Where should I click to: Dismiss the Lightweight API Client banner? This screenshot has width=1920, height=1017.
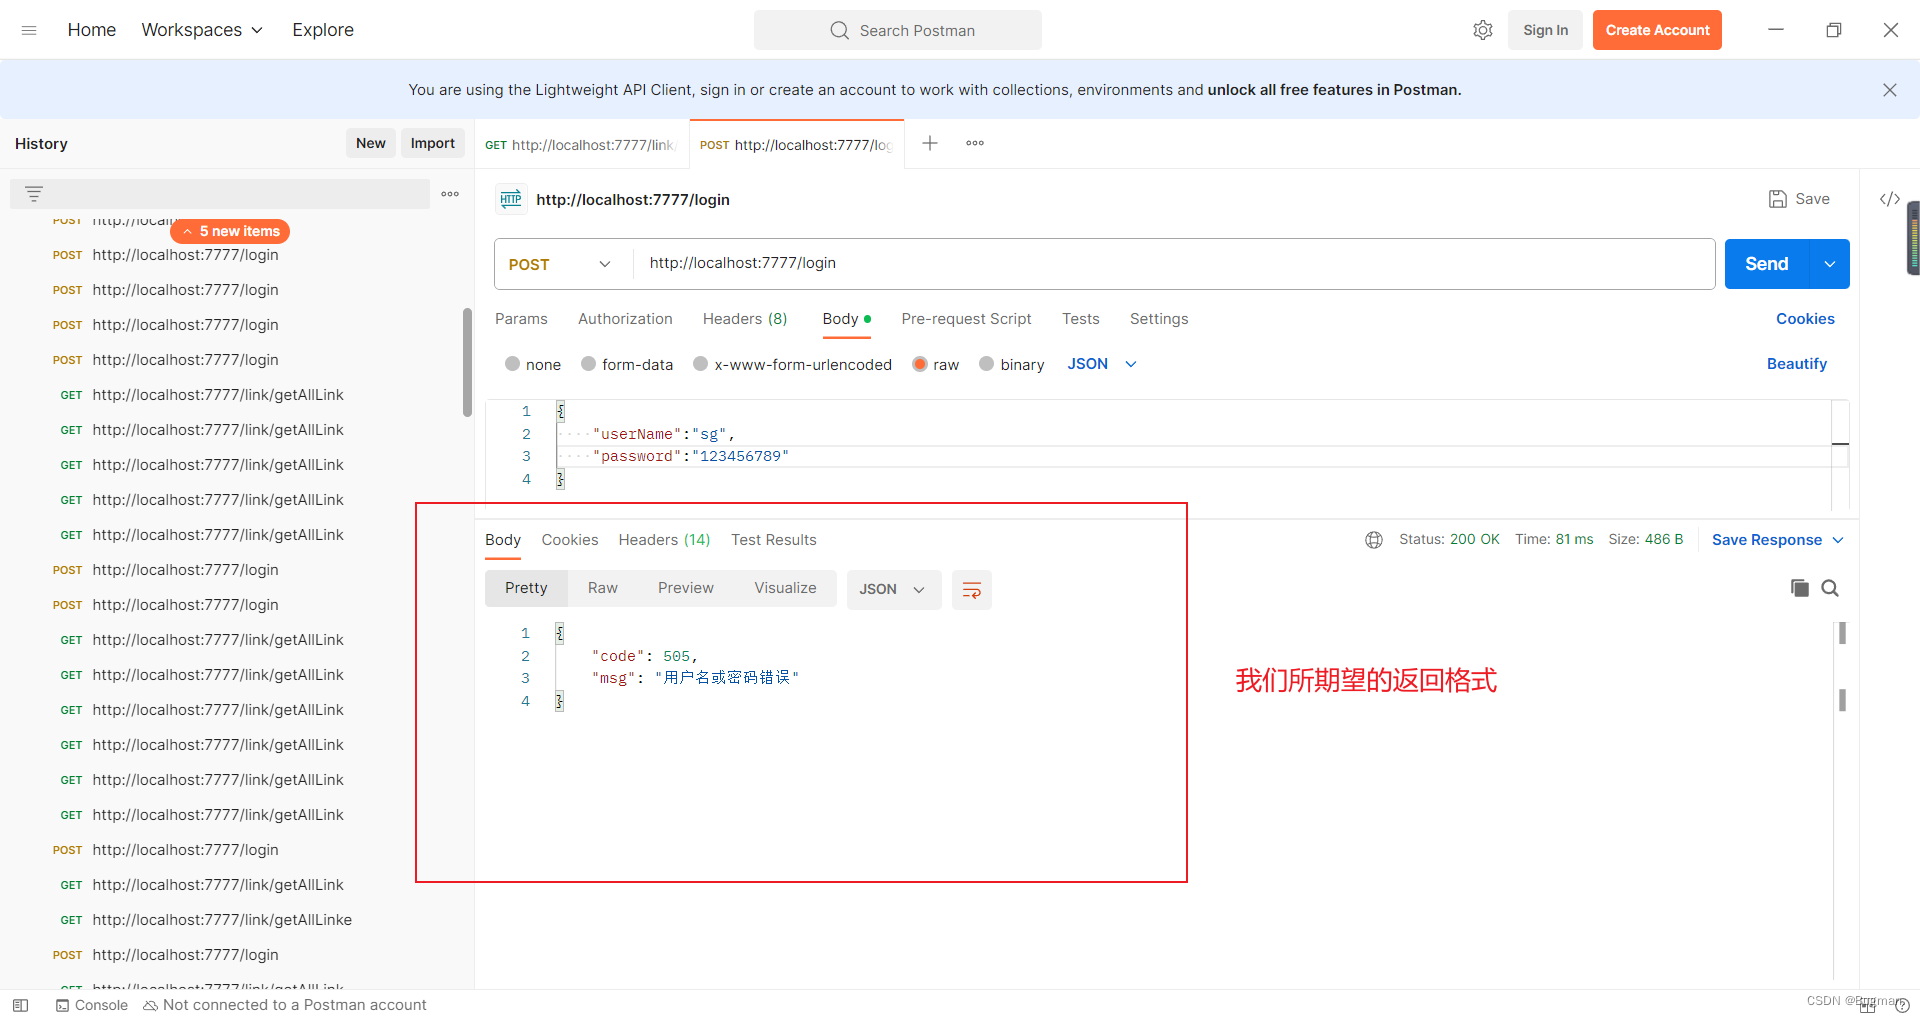click(1890, 90)
